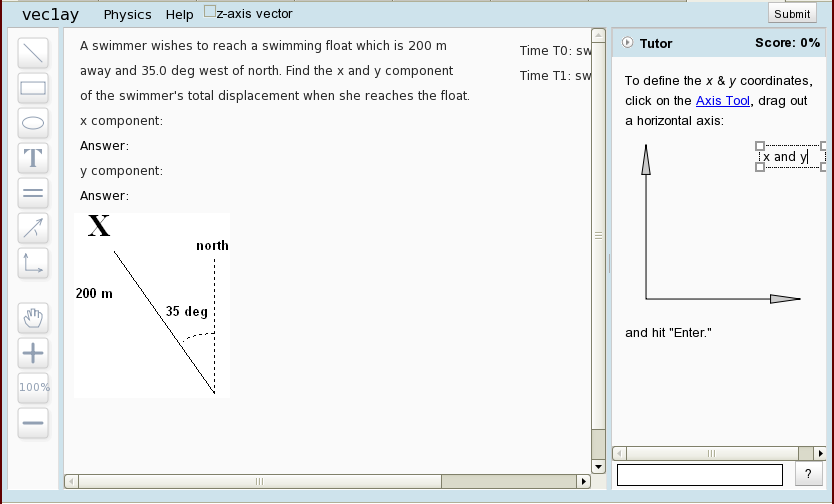834x504 pixels.
Task: Click the problem area vertical scrollbar down arrow
Action: [x=599, y=466]
